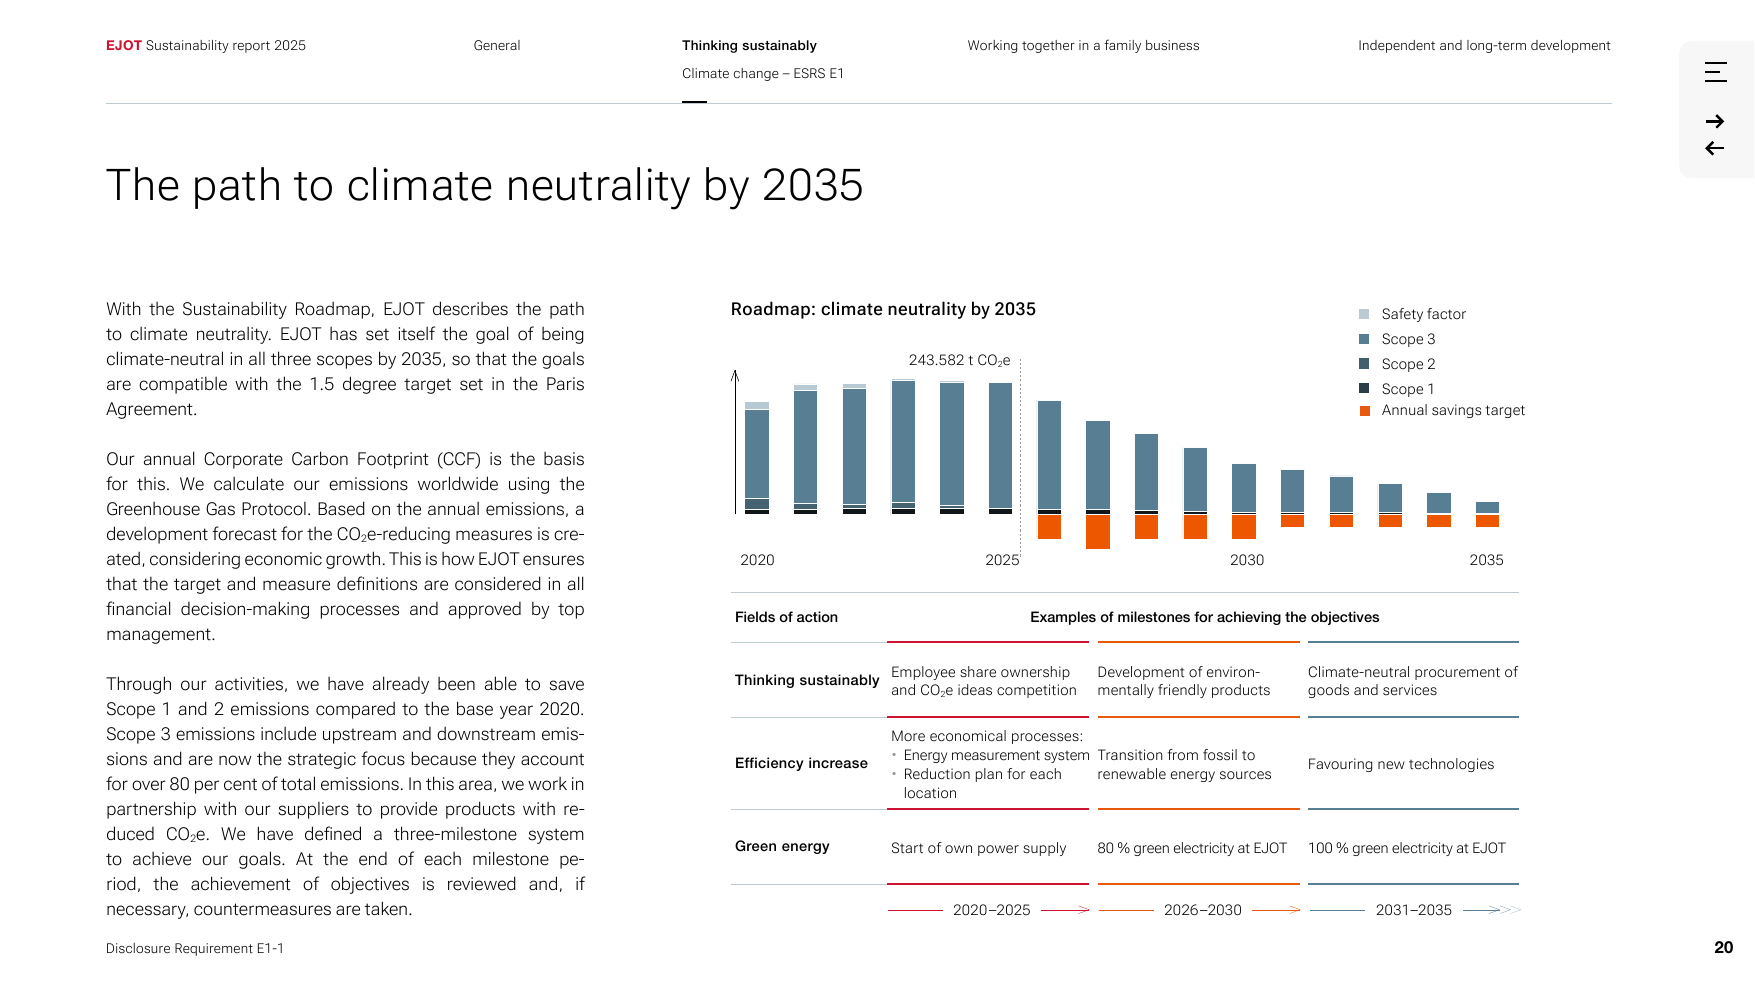Click the 2025 axis label
This screenshot has height=992, width=1755.
pyautogui.click(x=1002, y=560)
